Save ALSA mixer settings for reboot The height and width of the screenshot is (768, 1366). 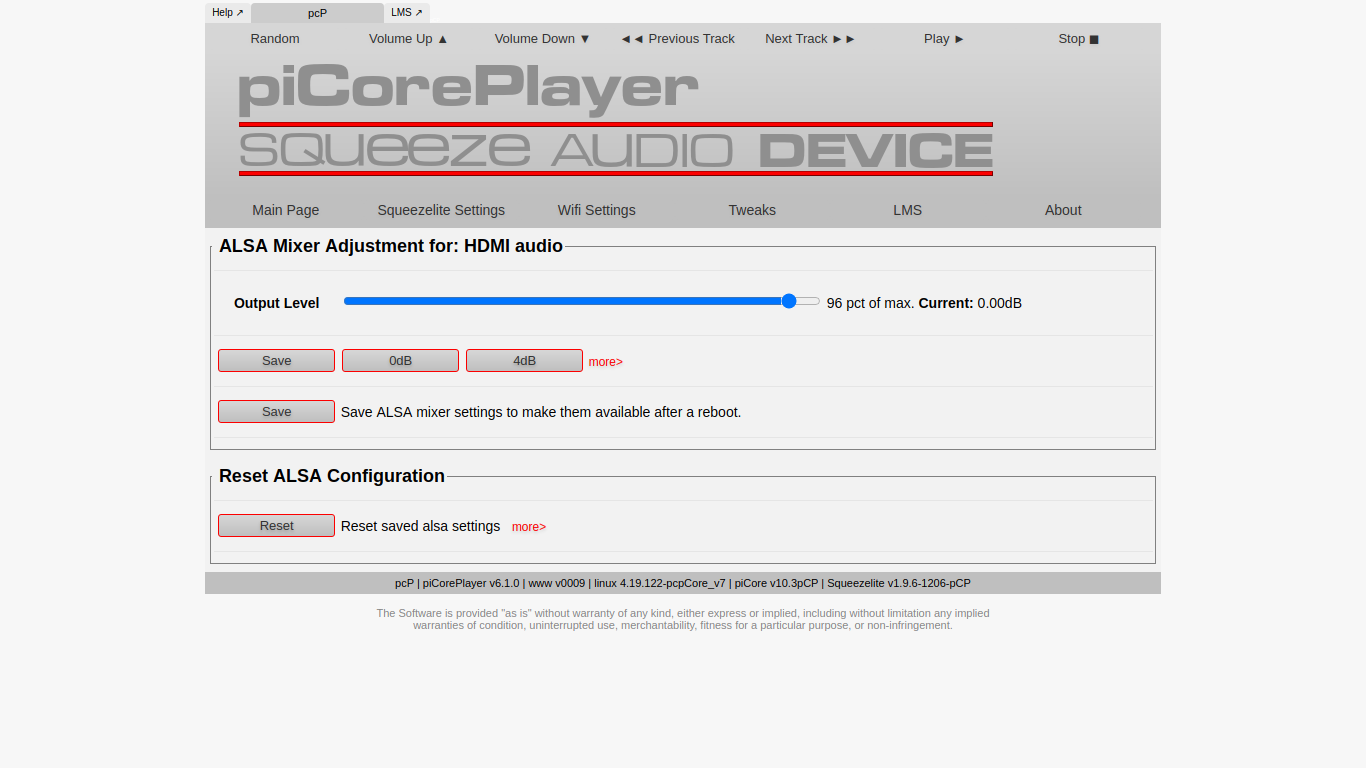[276, 412]
